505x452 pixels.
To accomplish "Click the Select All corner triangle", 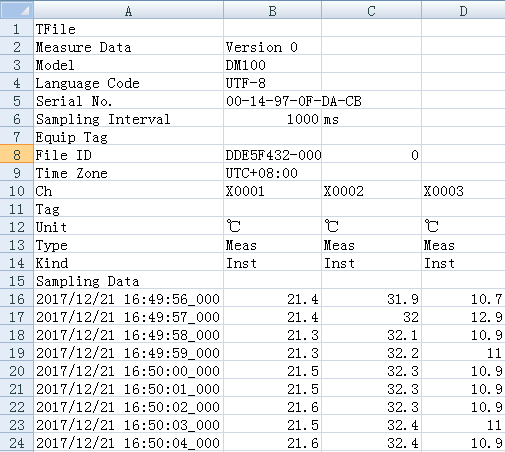I will [x=17, y=10].
